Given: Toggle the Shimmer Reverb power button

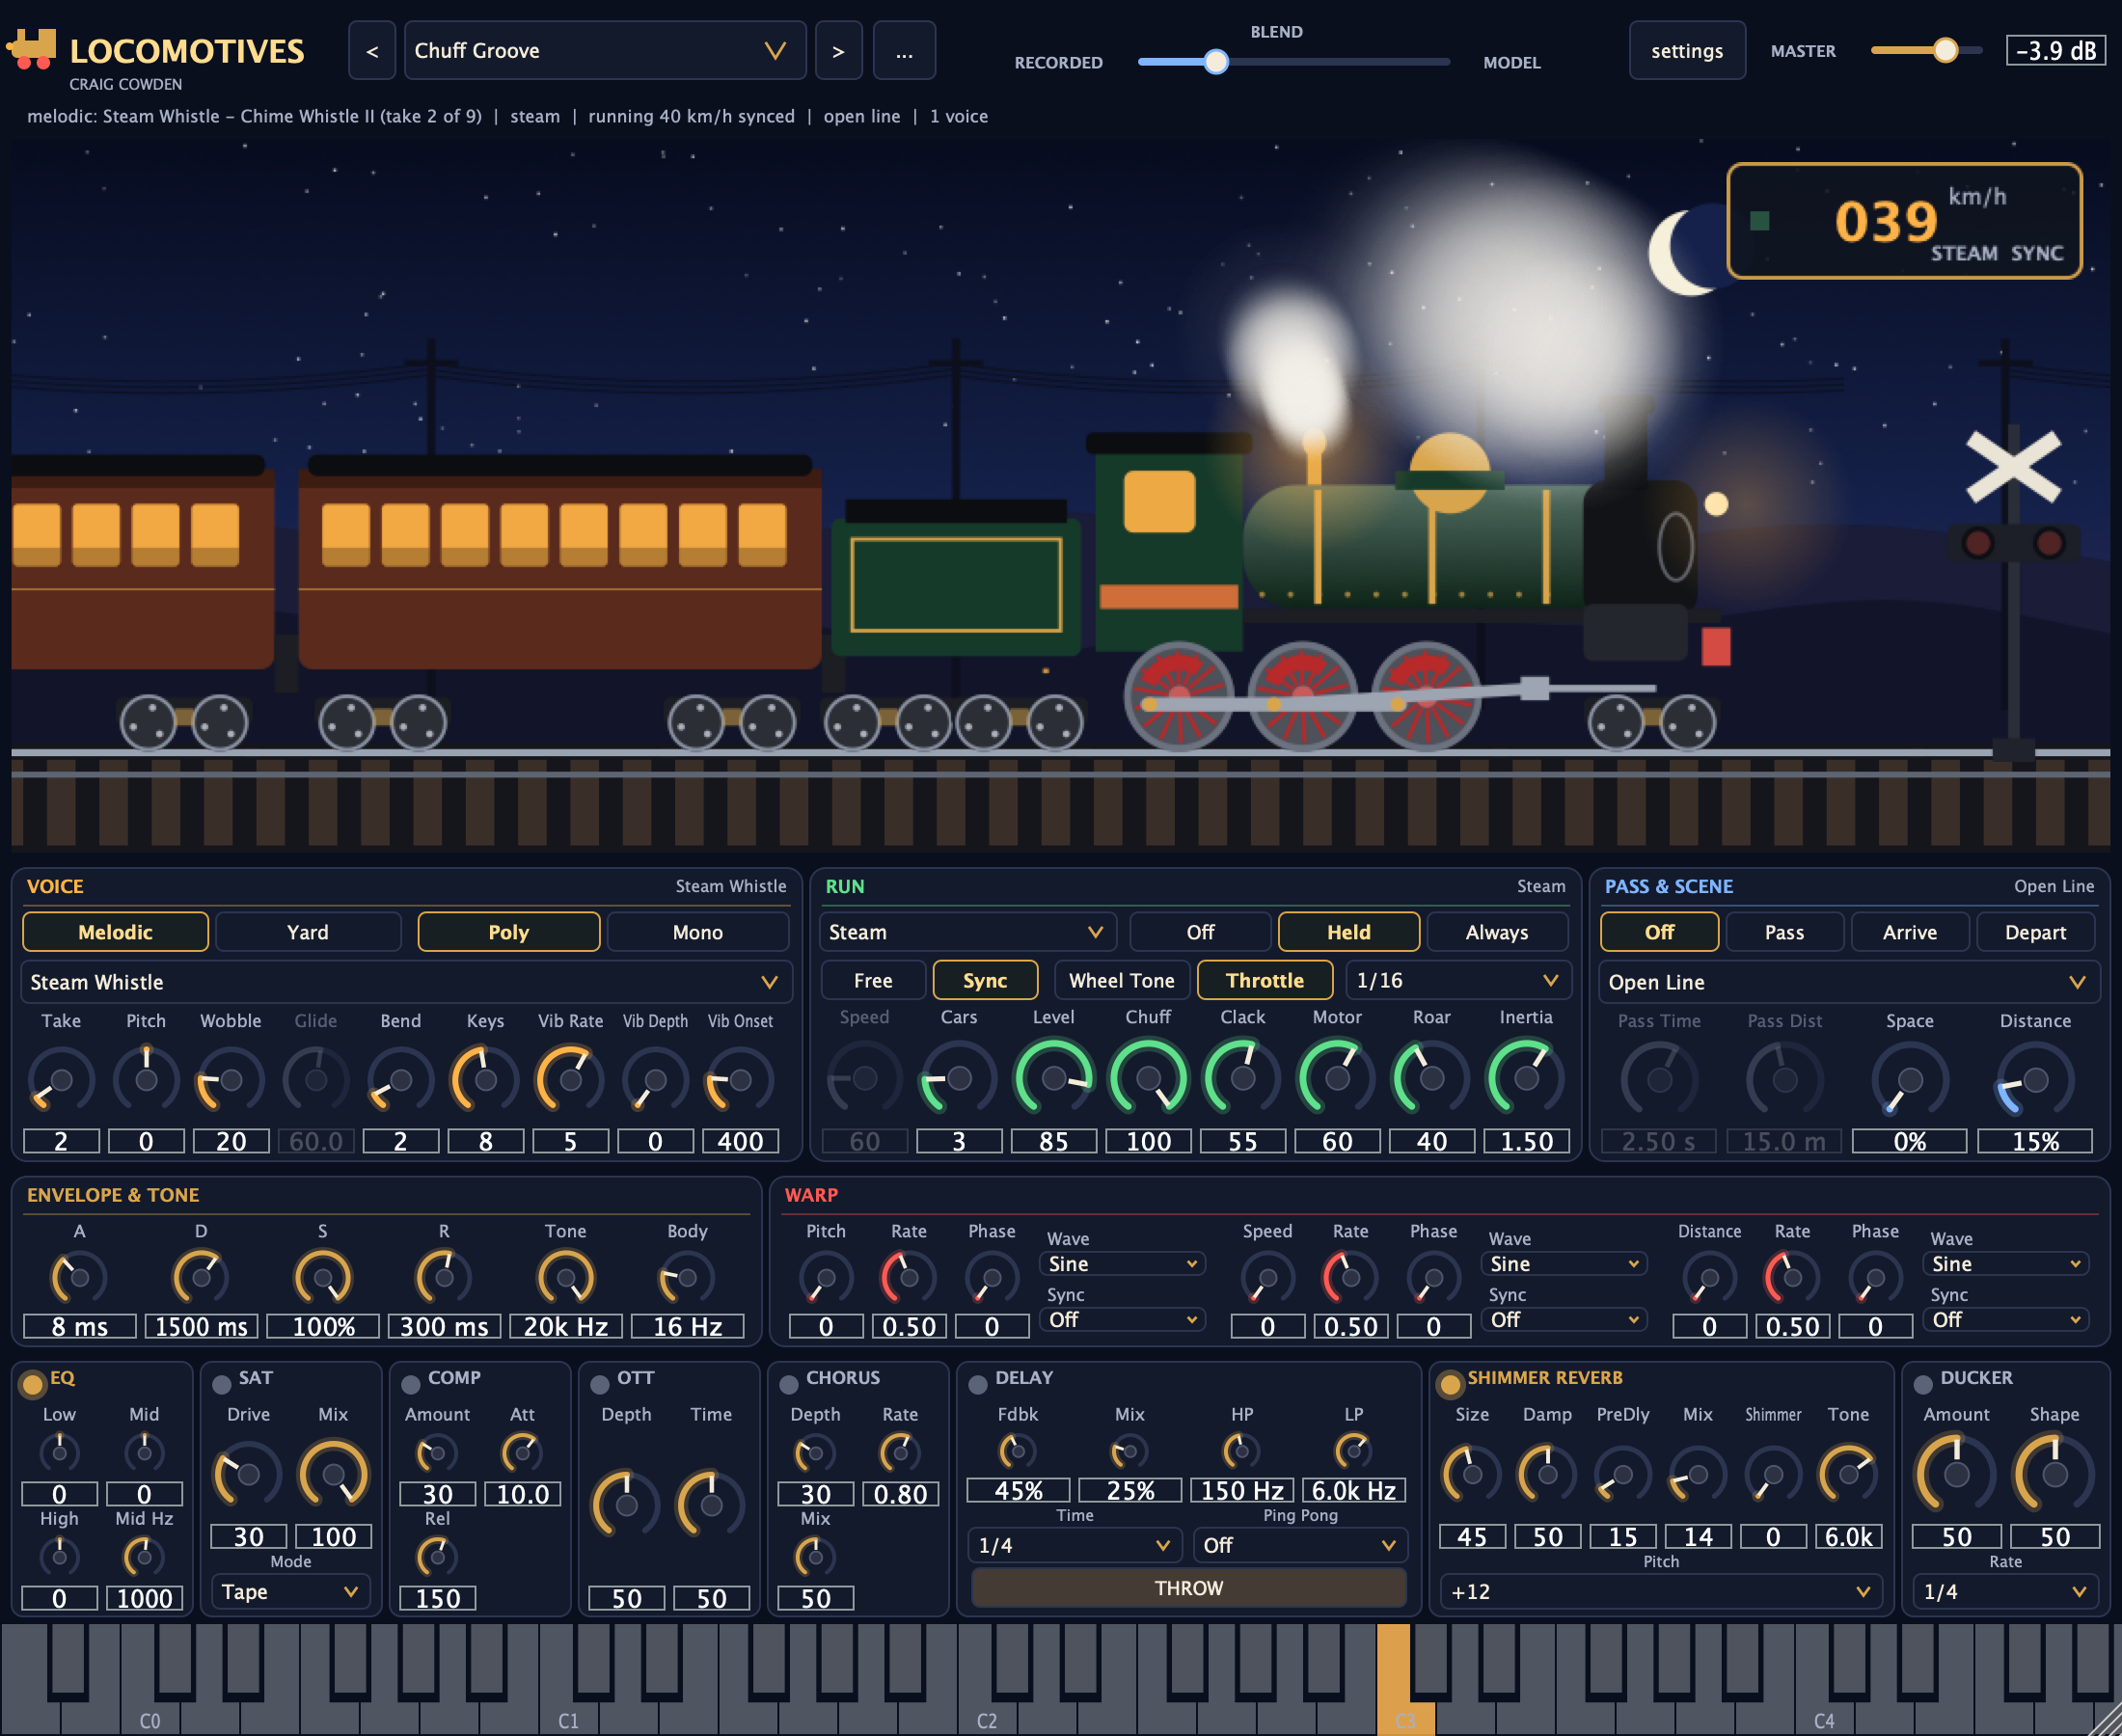Looking at the screenshot, I should [x=1450, y=1384].
